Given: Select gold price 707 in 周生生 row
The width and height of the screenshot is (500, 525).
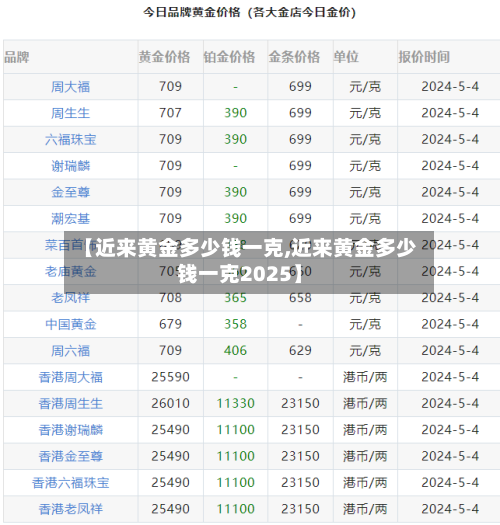Looking at the screenshot, I should pyautogui.click(x=170, y=113).
